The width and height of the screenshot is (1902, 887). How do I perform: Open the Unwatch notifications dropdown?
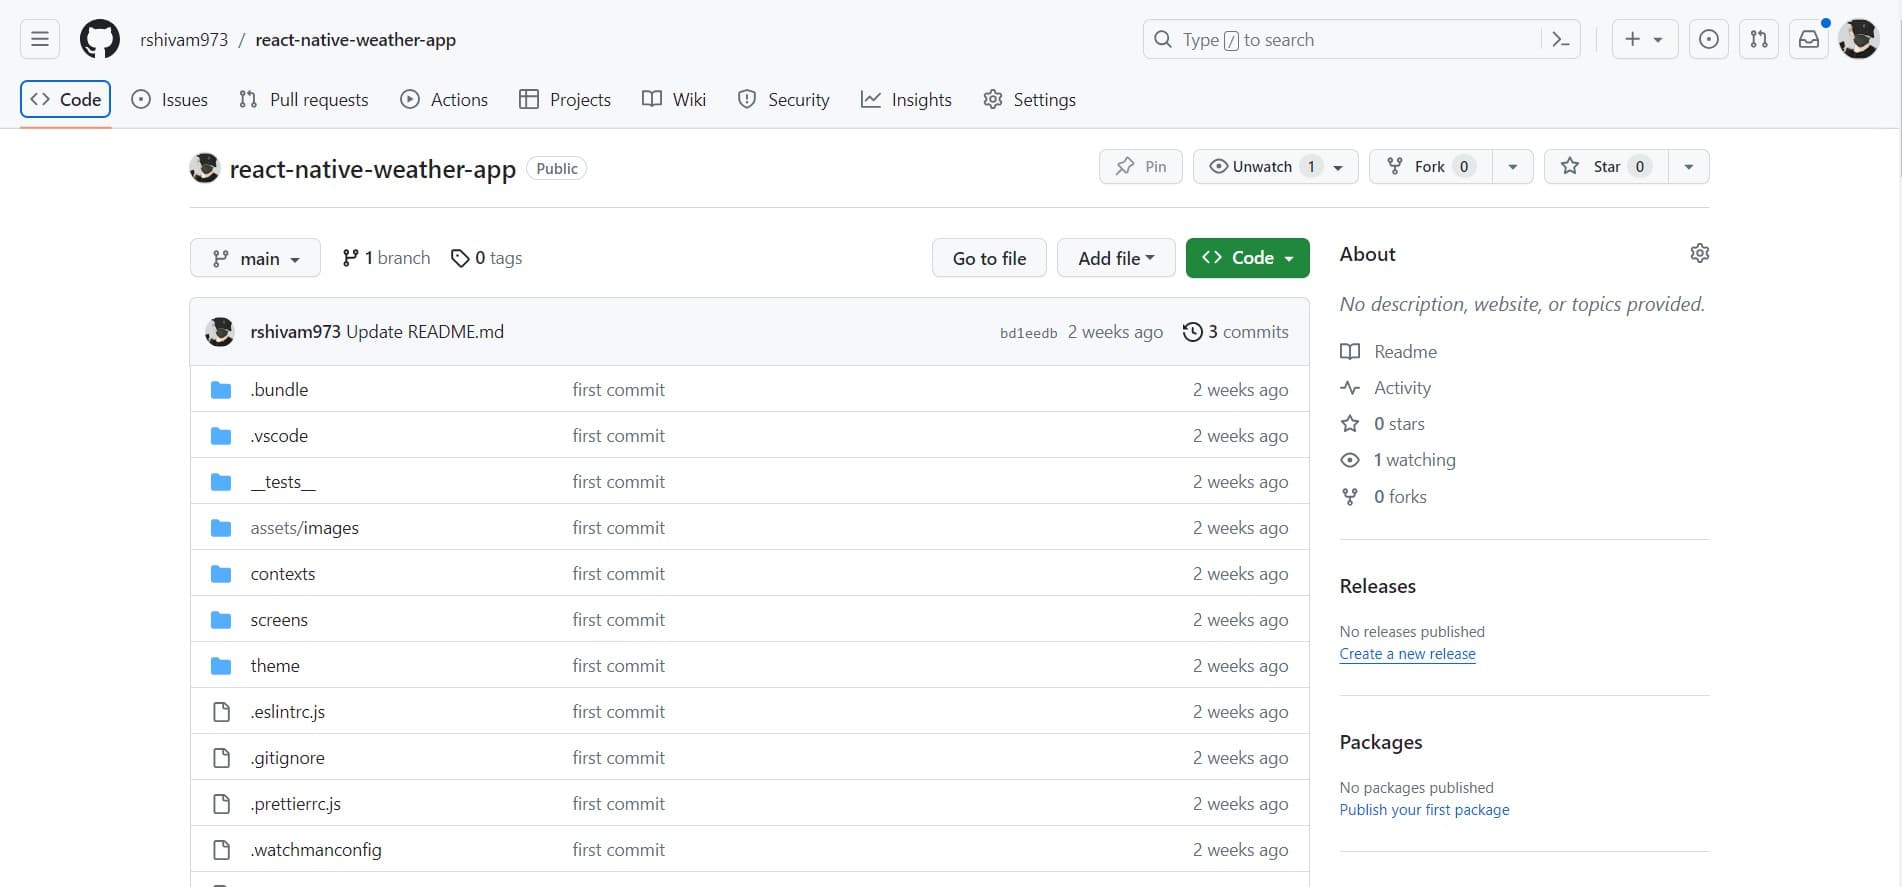[1276, 166]
